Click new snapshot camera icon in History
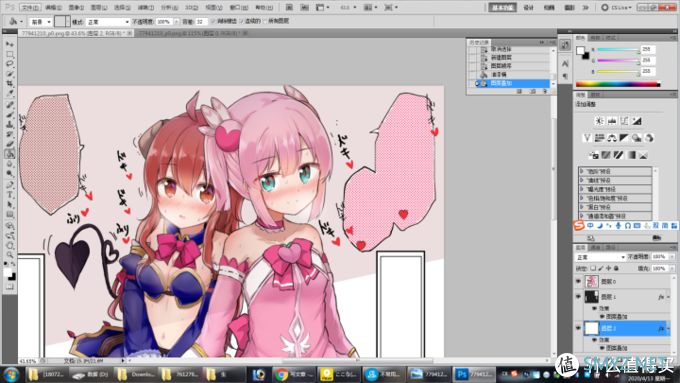This screenshot has height=383, width=680. pos(533,92)
